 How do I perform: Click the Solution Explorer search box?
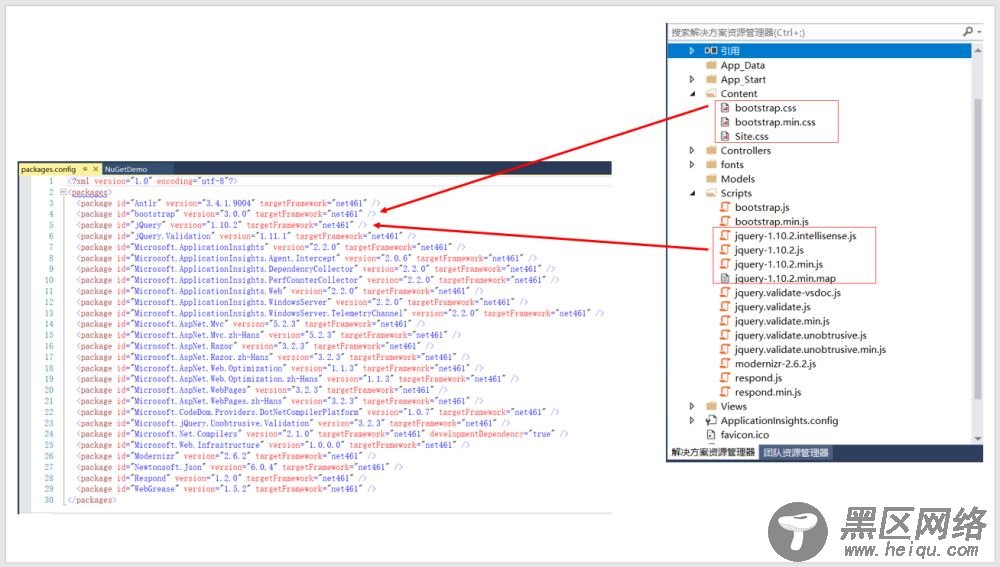click(815, 32)
